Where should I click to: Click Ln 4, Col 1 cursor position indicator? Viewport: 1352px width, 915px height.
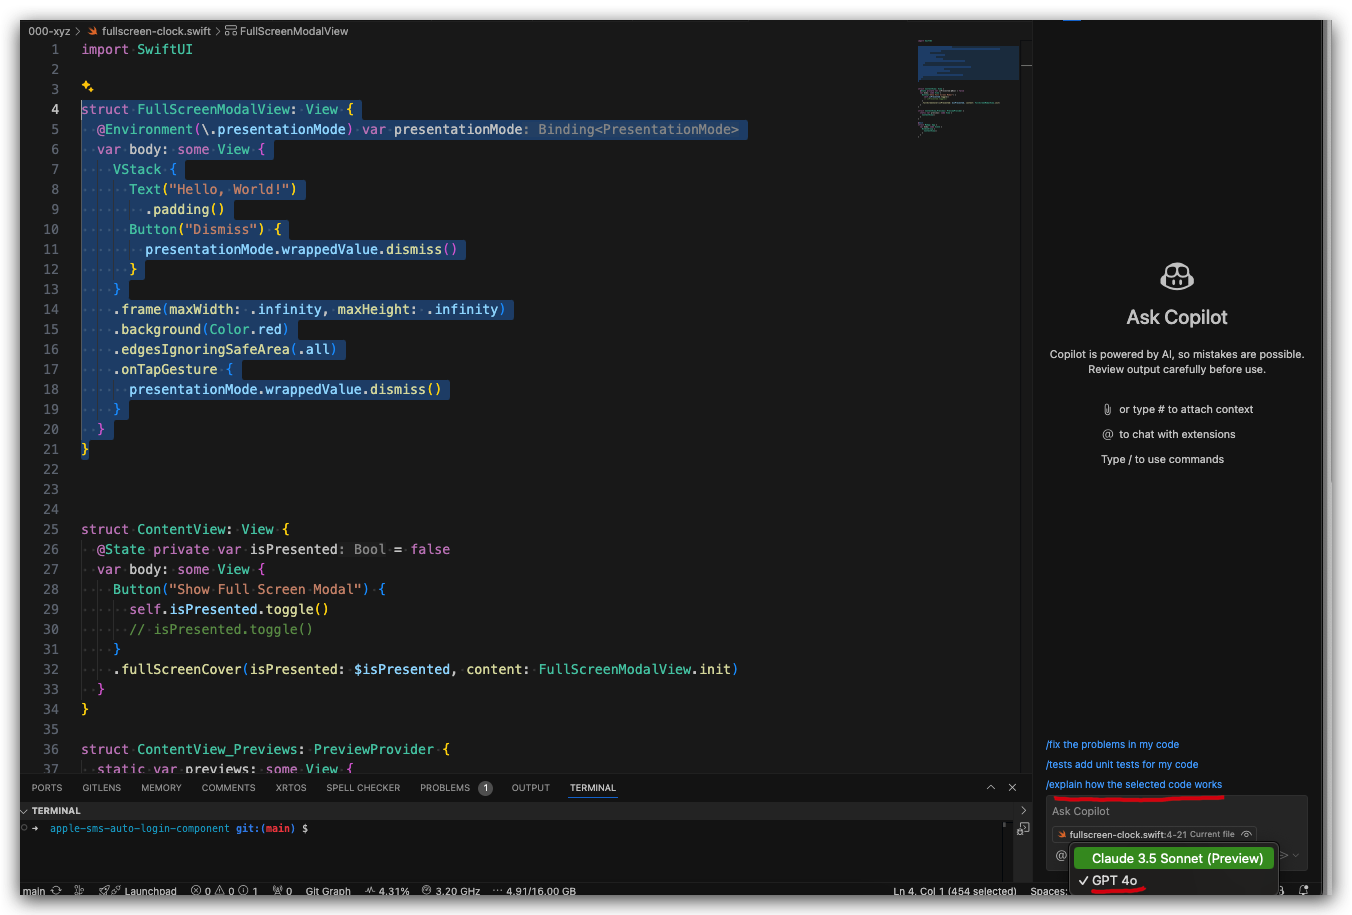click(954, 891)
